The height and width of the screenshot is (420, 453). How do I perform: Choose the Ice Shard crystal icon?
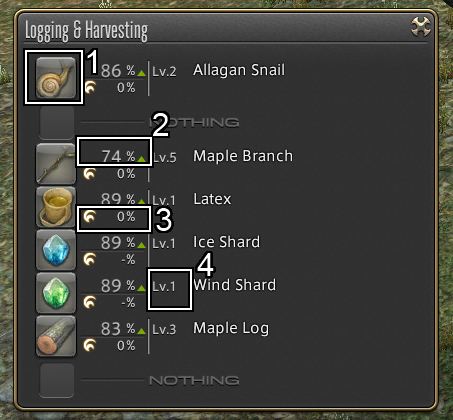(x=56, y=250)
